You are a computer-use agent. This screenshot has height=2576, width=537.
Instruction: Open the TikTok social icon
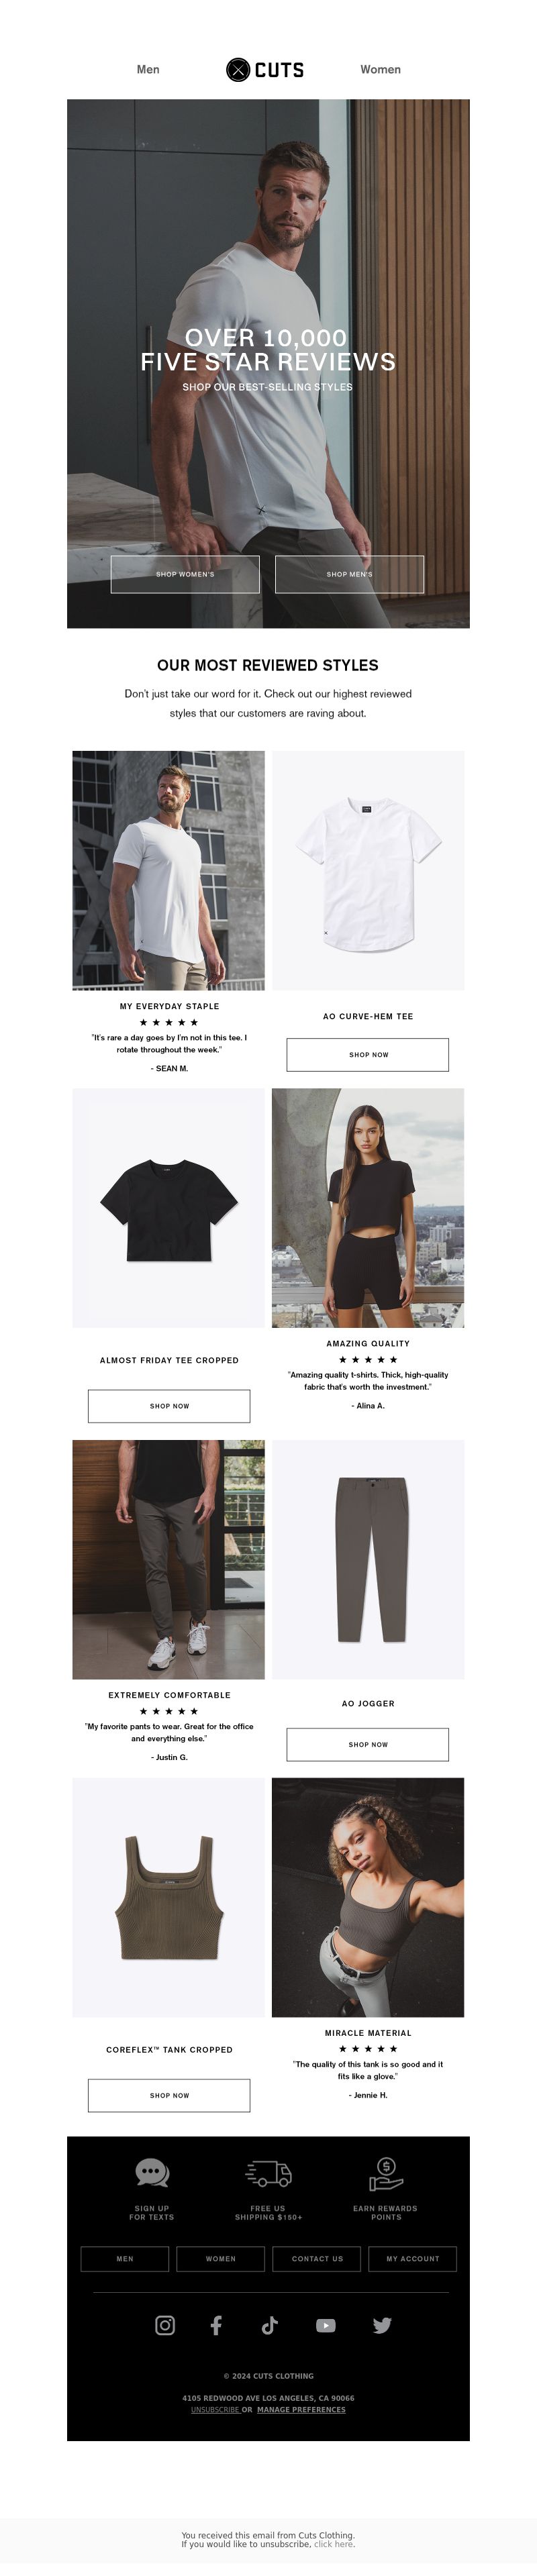pos(269,2325)
